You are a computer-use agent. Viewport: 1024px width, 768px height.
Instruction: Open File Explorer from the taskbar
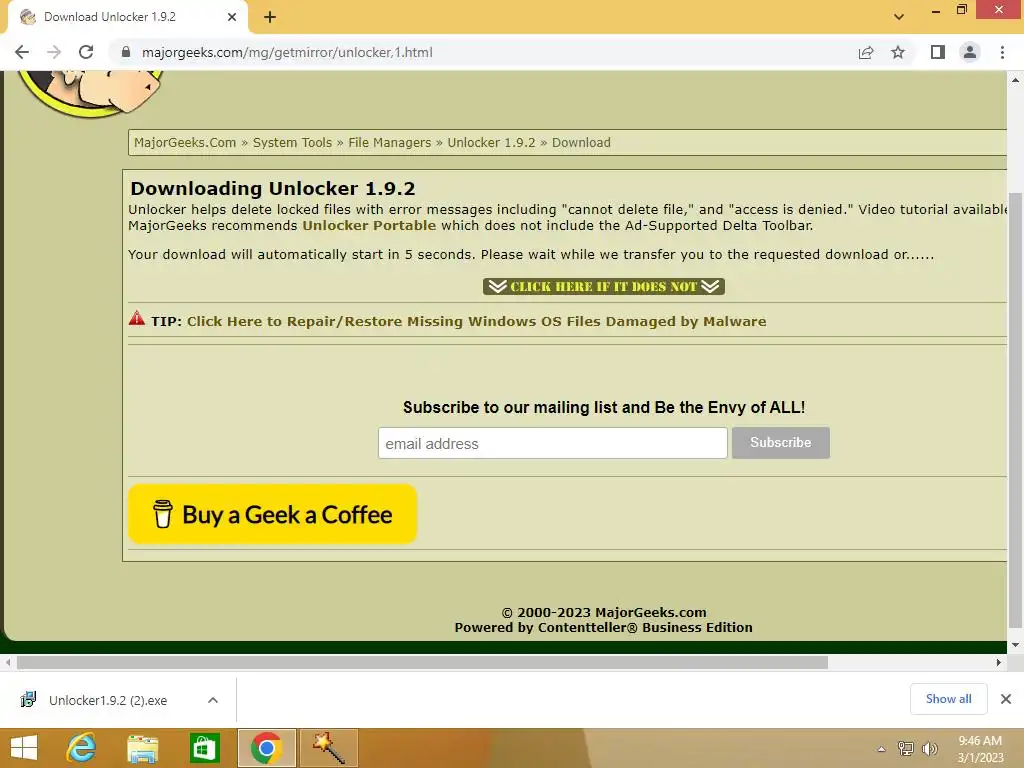click(x=142, y=748)
